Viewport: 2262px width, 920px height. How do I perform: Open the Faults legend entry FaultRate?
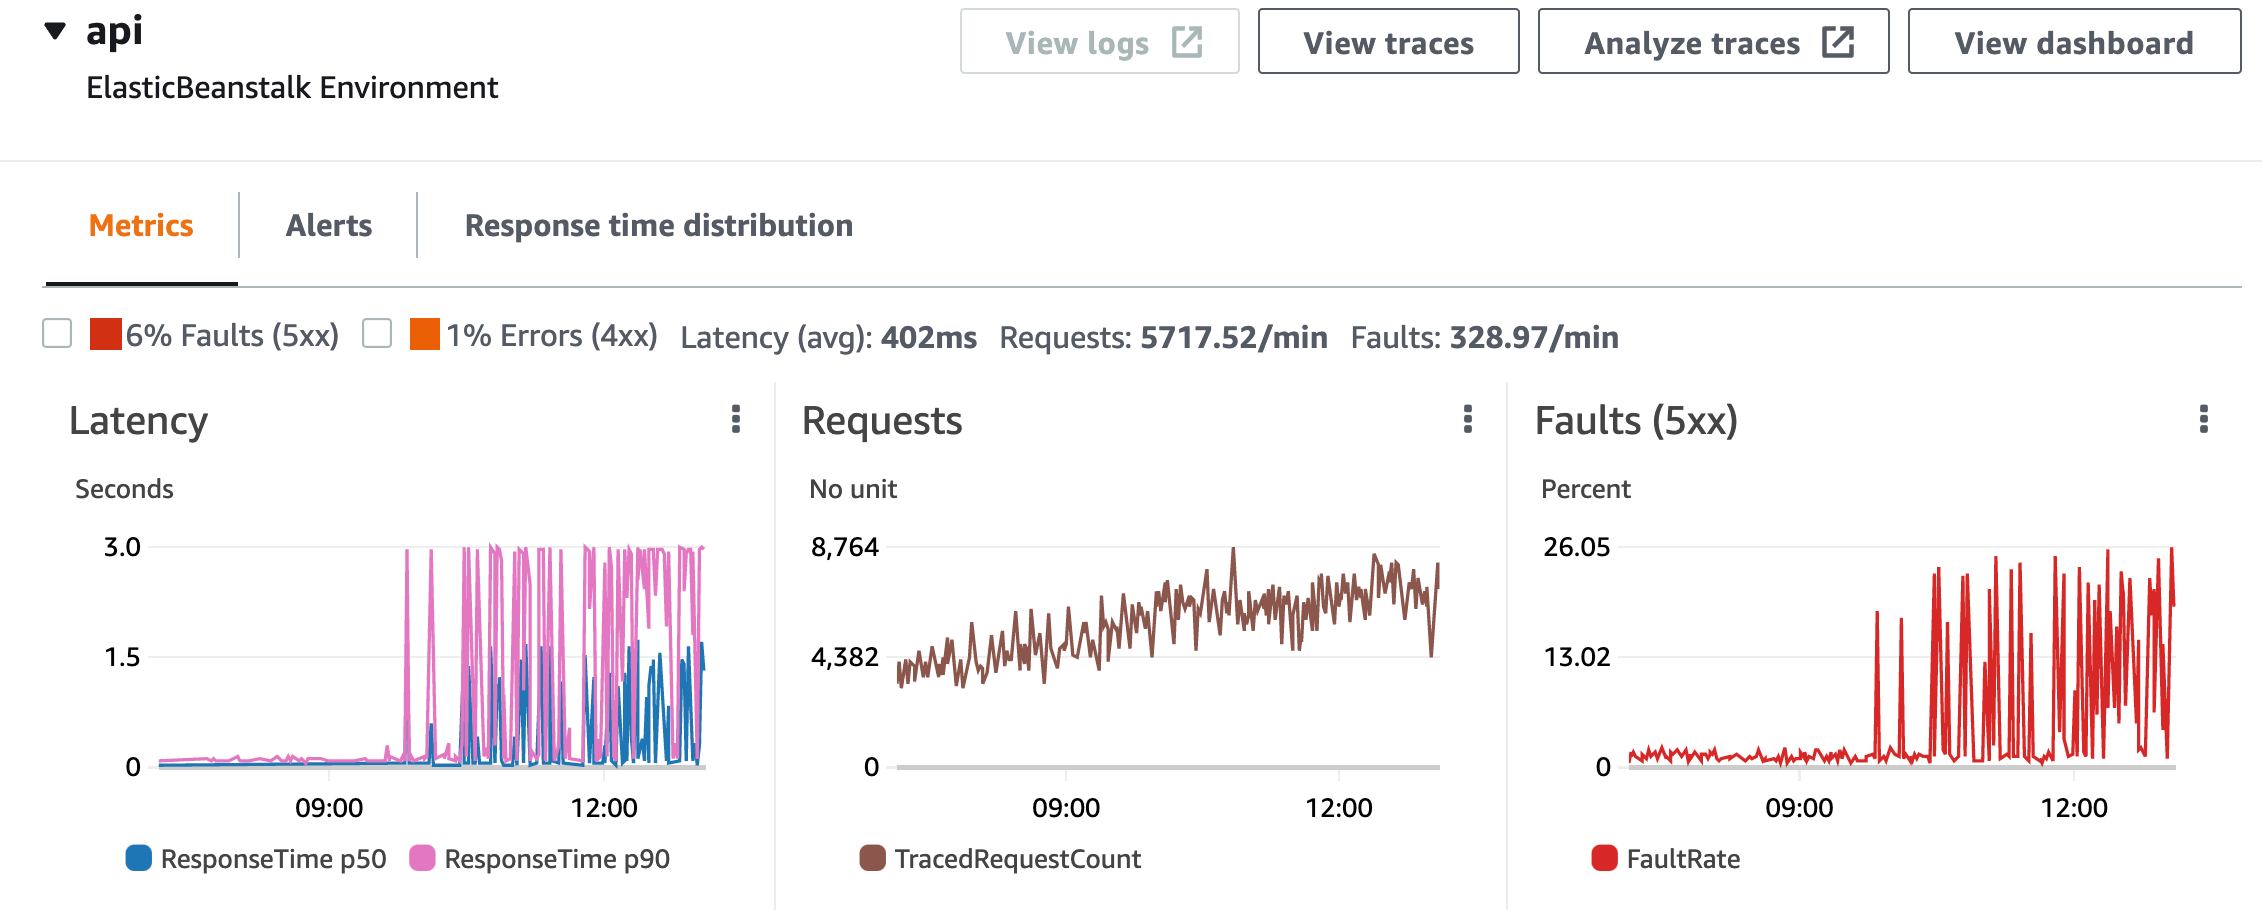pyautogui.click(x=1684, y=858)
